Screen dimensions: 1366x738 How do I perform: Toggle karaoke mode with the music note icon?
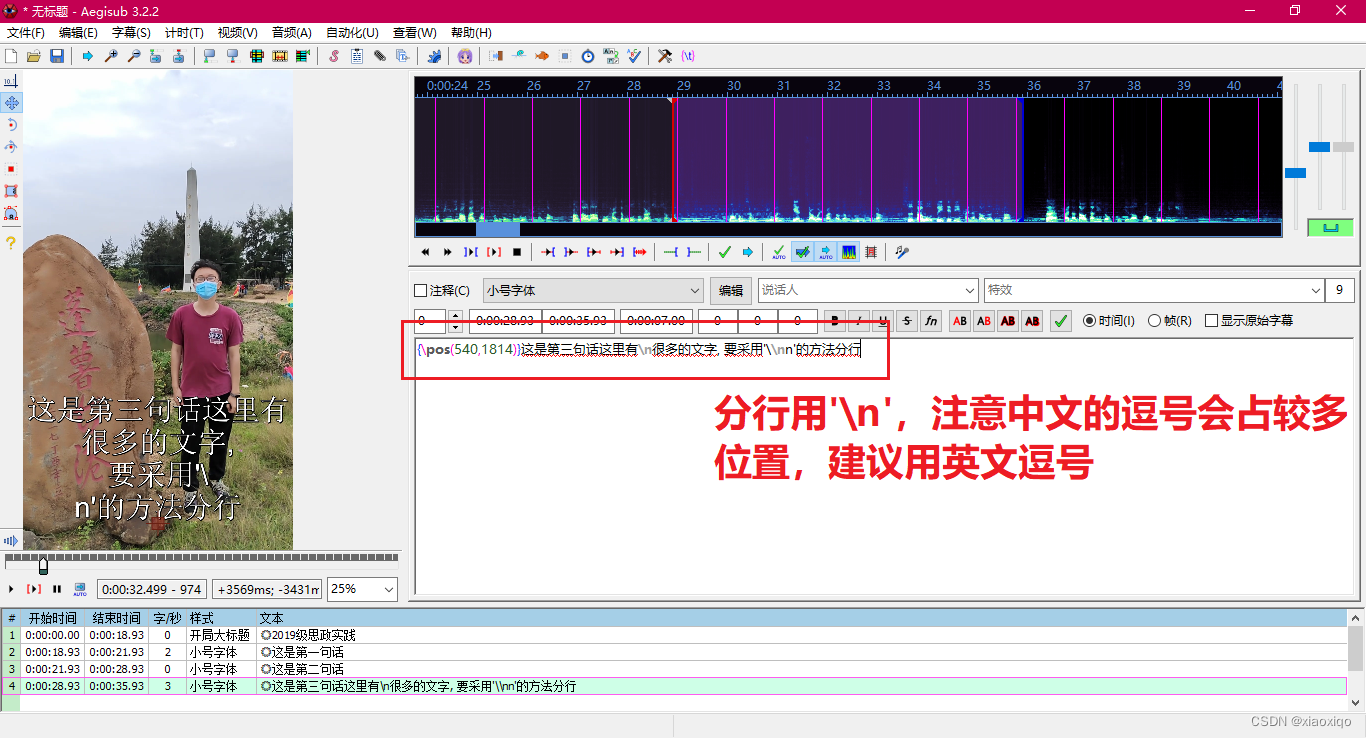click(901, 252)
